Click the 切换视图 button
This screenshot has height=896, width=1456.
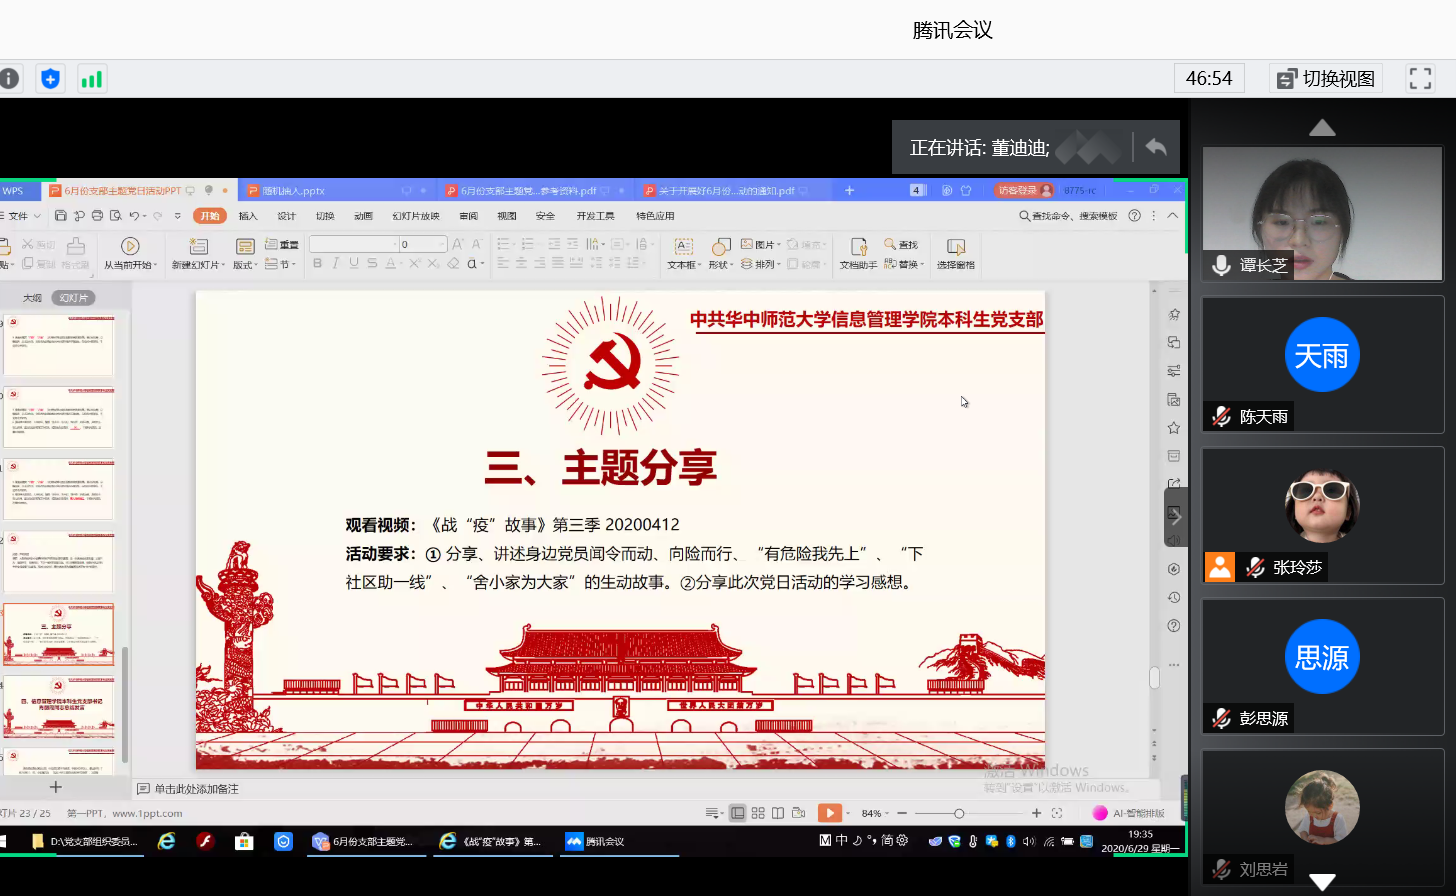(1326, 79)
